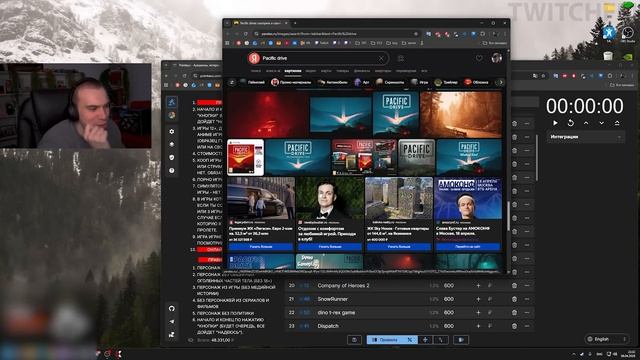Click the Yandex search field with Pacific drive
Viewport: 640px width, 360px height.
tap(318, 58)
